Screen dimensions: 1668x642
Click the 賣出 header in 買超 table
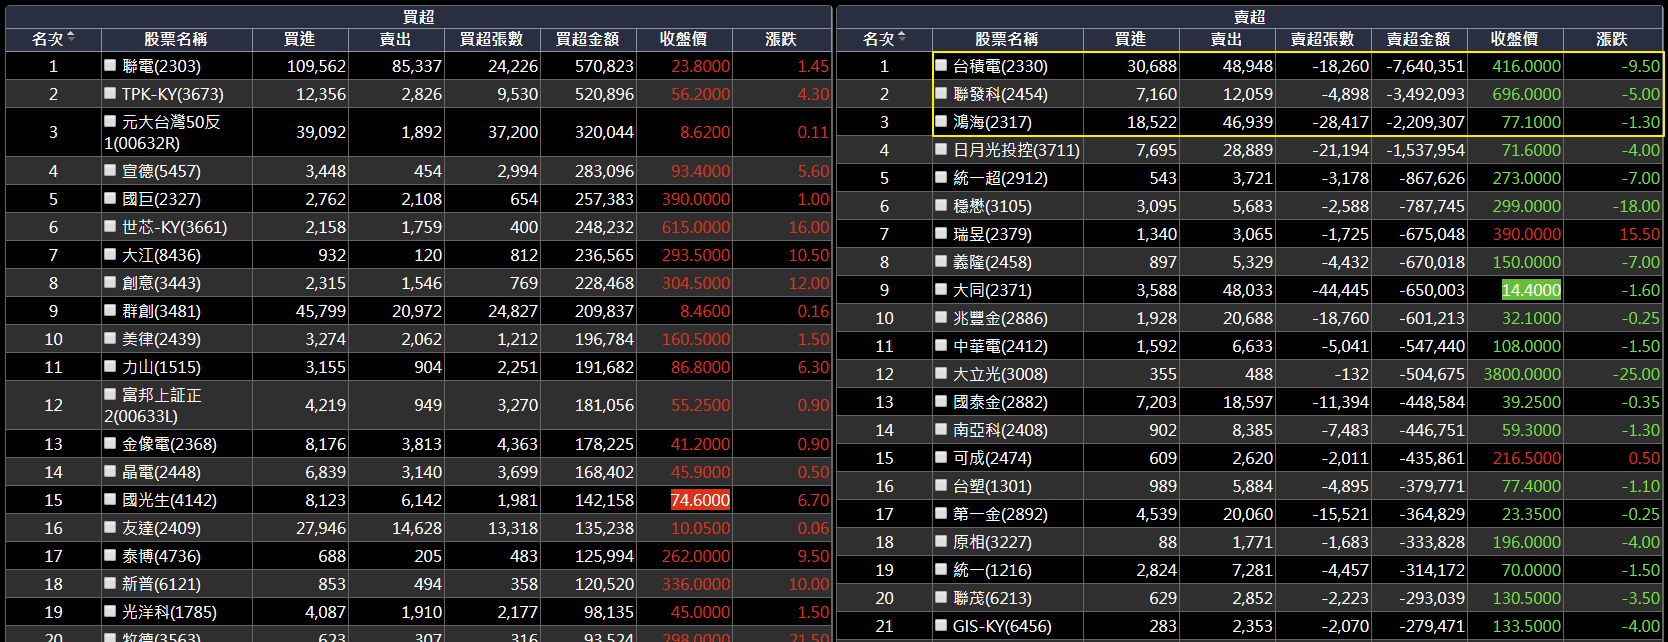click(x=396, y=39)
